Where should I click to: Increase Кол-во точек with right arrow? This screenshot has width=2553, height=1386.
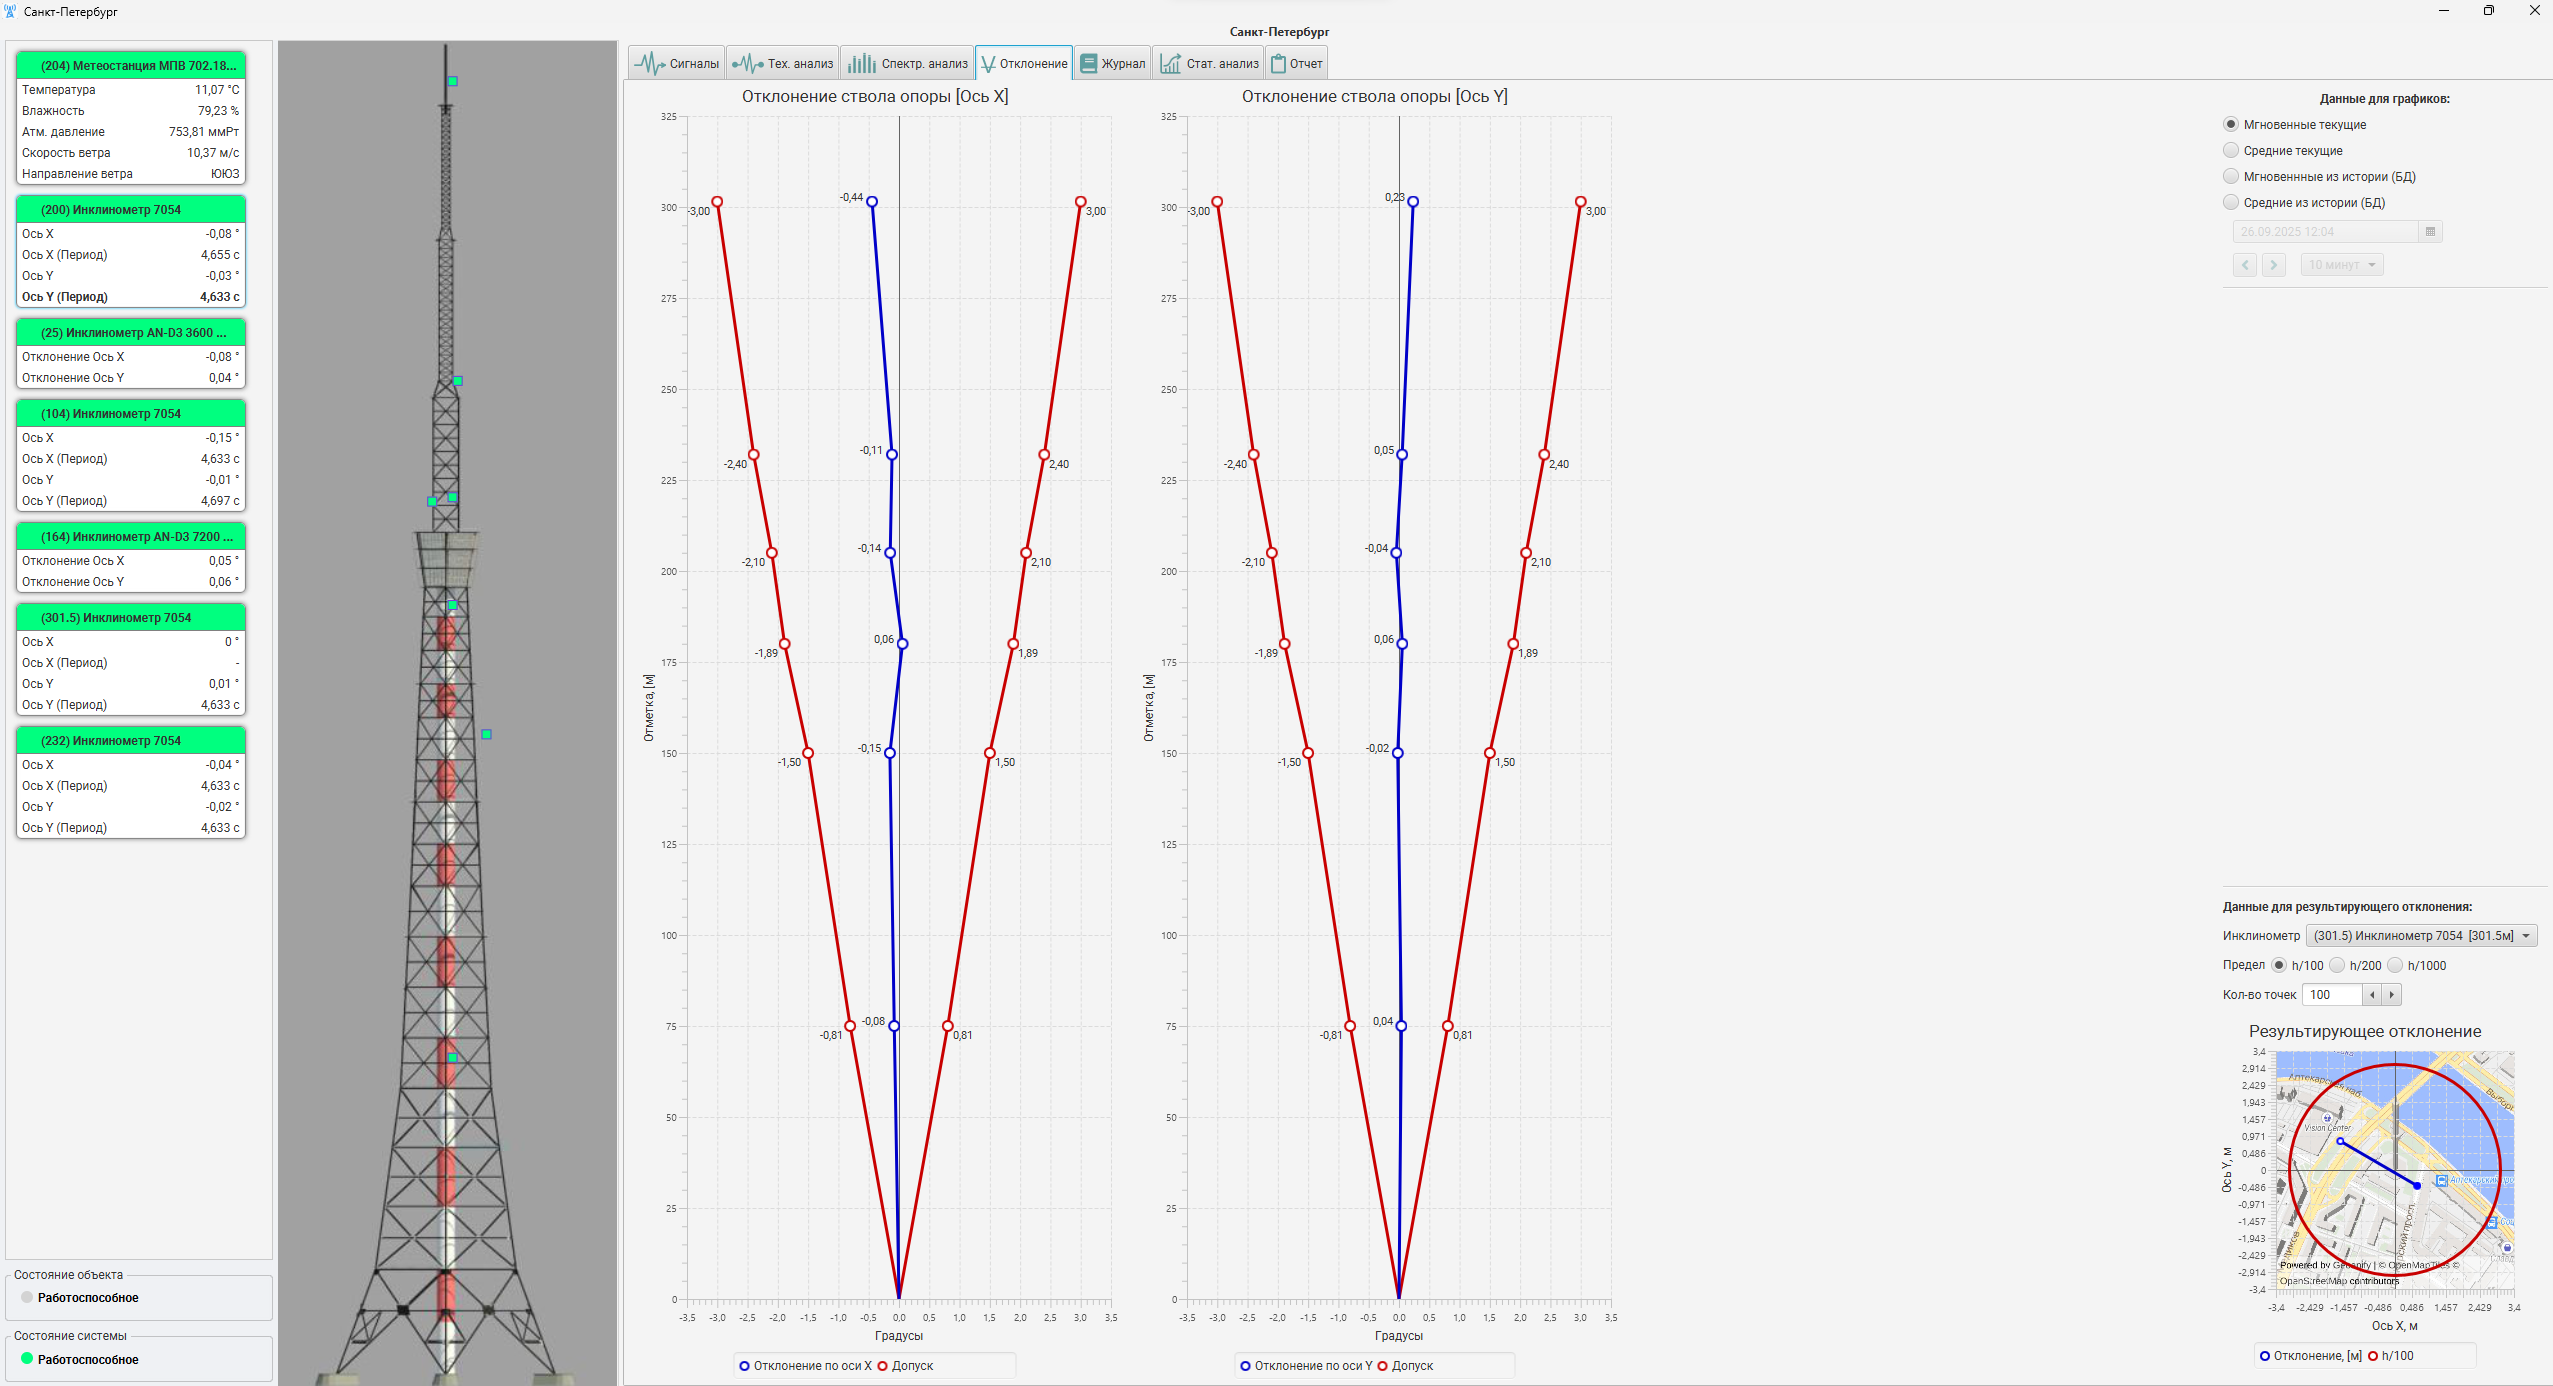click(x=2391, y=995)
